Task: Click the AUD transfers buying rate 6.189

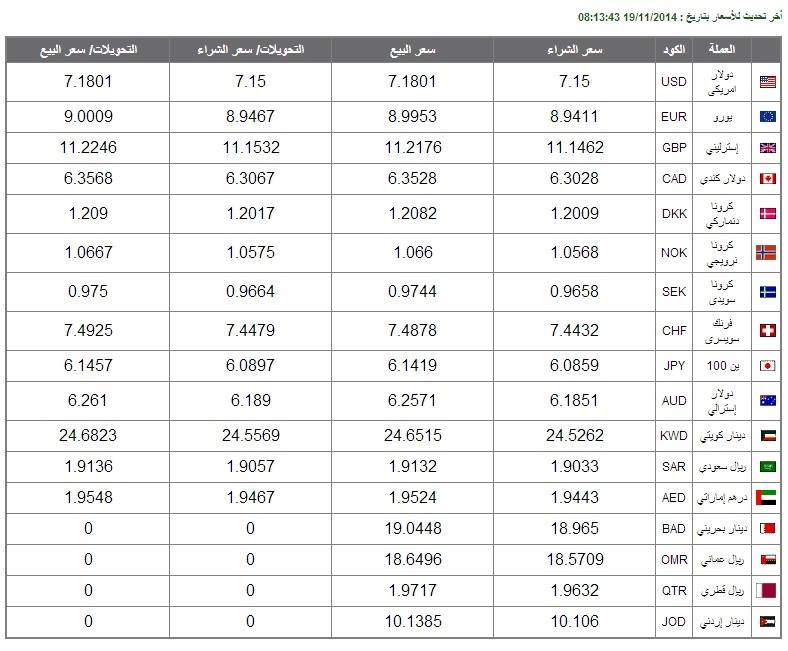Action: tap(250, 401)
